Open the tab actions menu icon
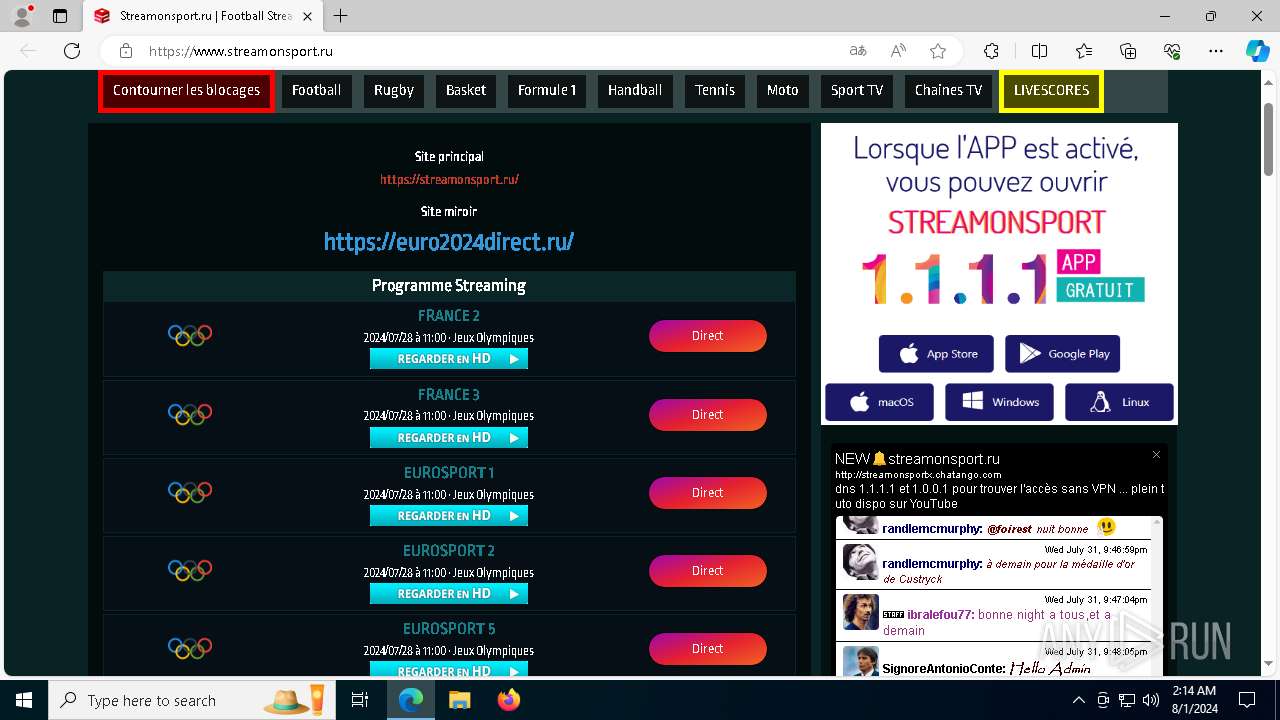 click(60, 16)
